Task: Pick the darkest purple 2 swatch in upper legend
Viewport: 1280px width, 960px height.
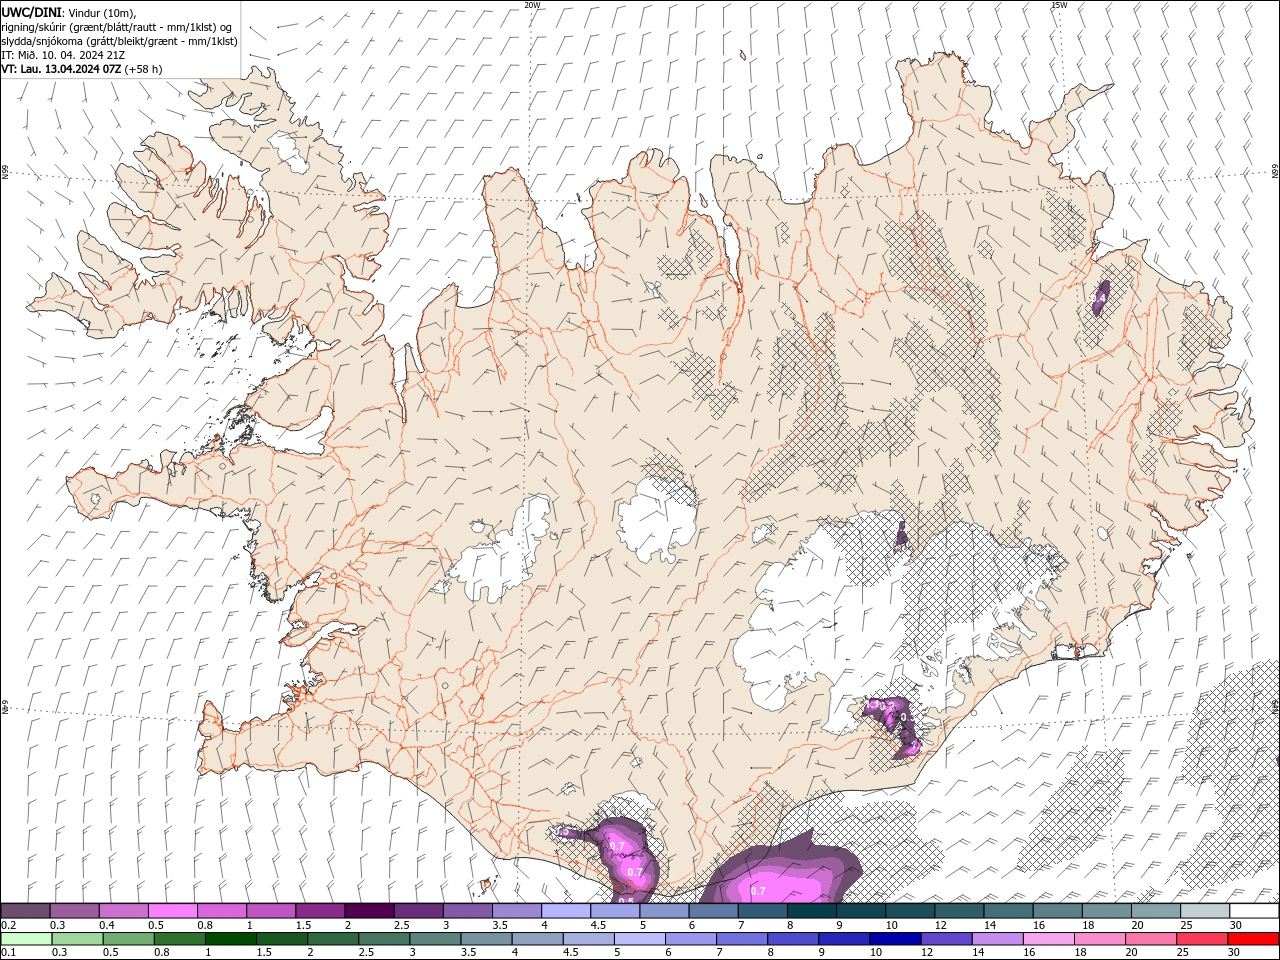Action: pyautogui.click(x=369, y=911)
